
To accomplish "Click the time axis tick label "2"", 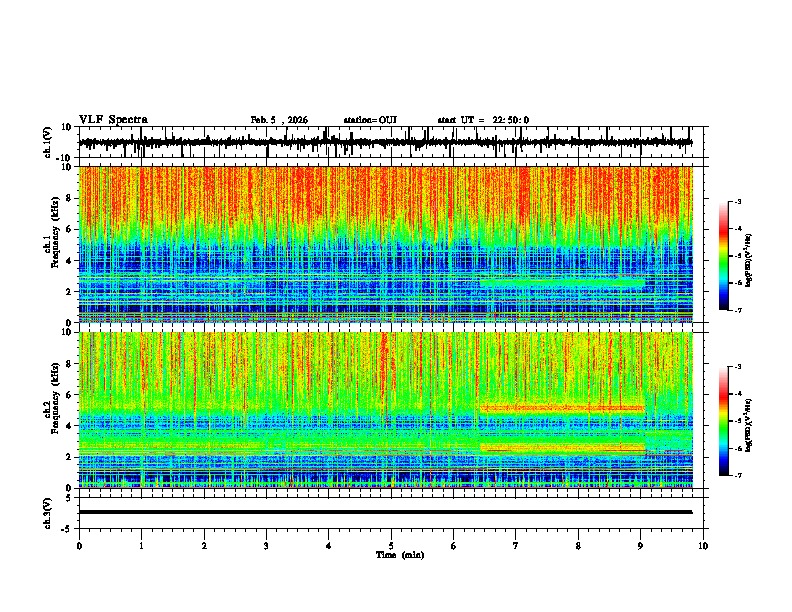I will 204,546.
